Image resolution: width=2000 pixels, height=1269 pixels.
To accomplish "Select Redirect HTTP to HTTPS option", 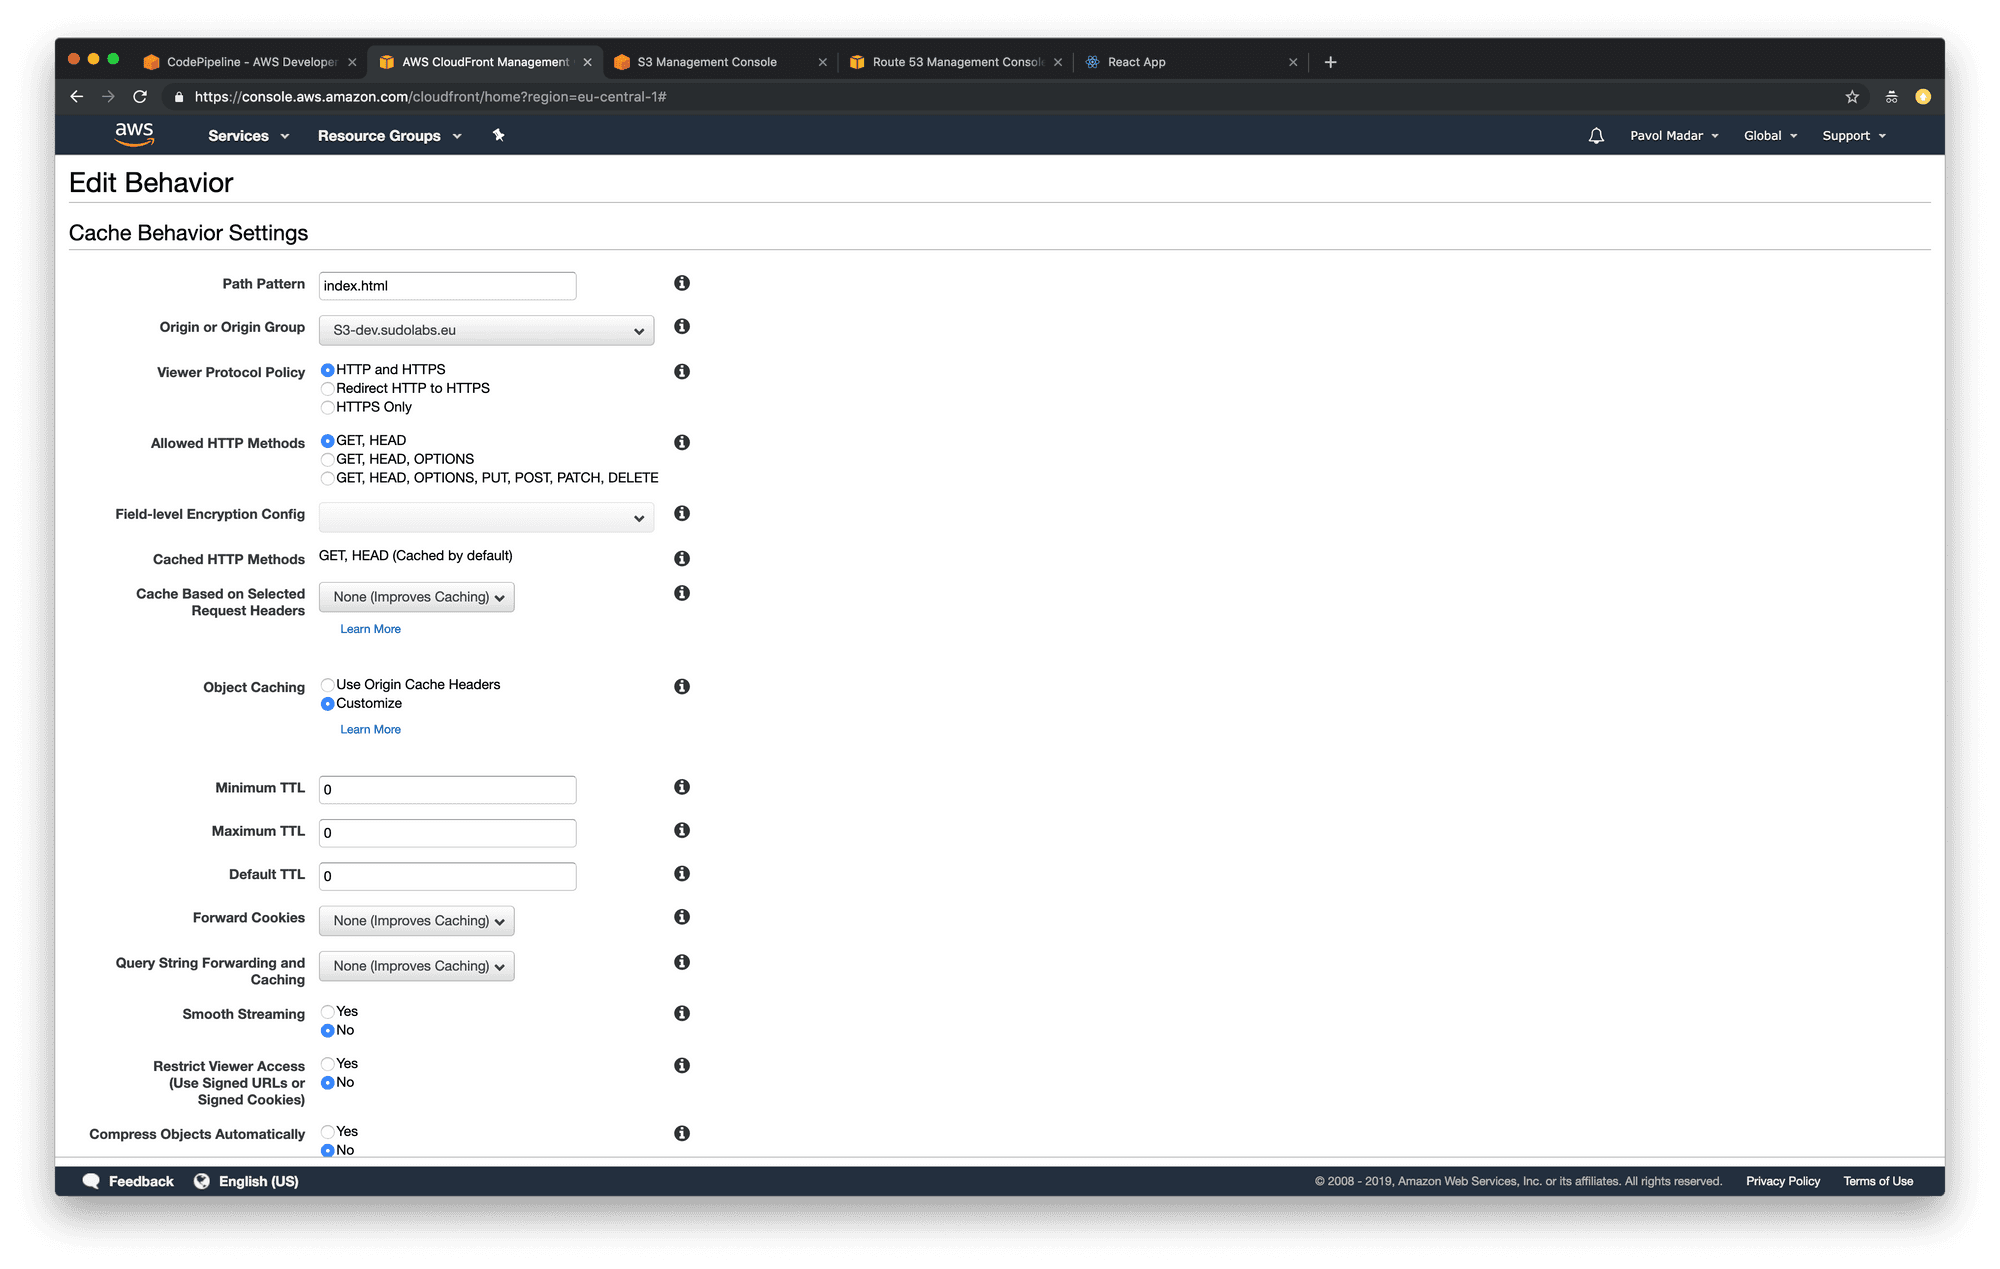I will click(x=327, y=389).
